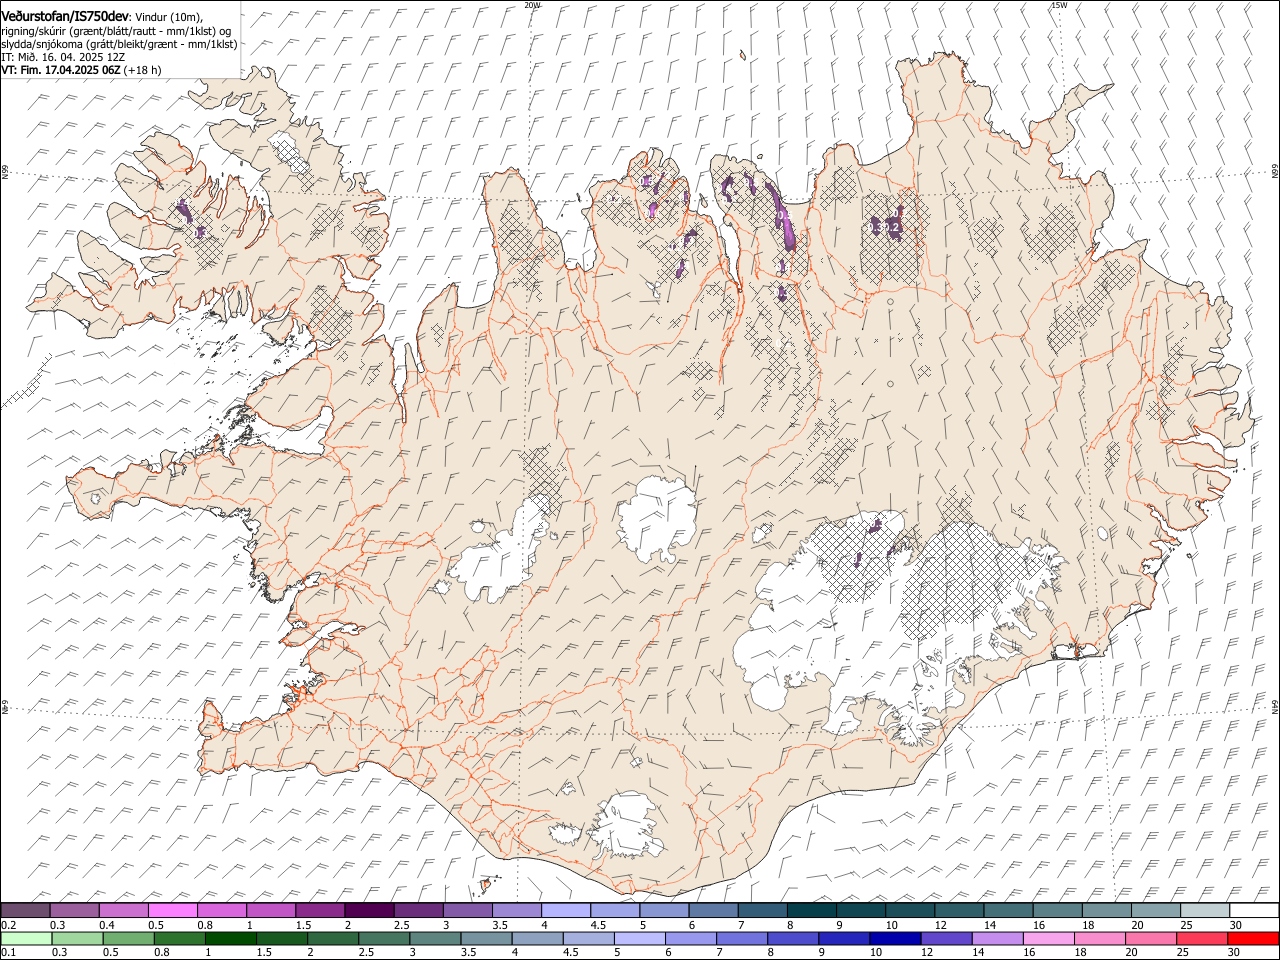The height and width of the screenshot is (960, 1280).
Task: Pick lavender snow swatch between 4 and 4.5
Action: coord(566,910)
